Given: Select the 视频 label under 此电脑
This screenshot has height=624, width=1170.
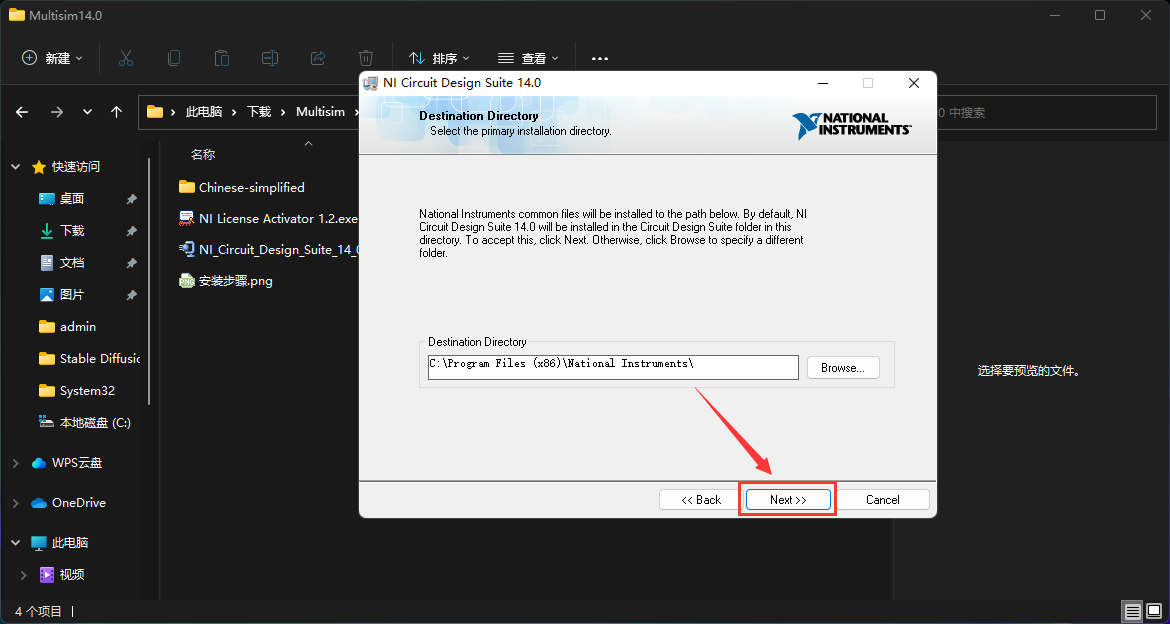Looking at the screenshot, I should tap(72, 575).
